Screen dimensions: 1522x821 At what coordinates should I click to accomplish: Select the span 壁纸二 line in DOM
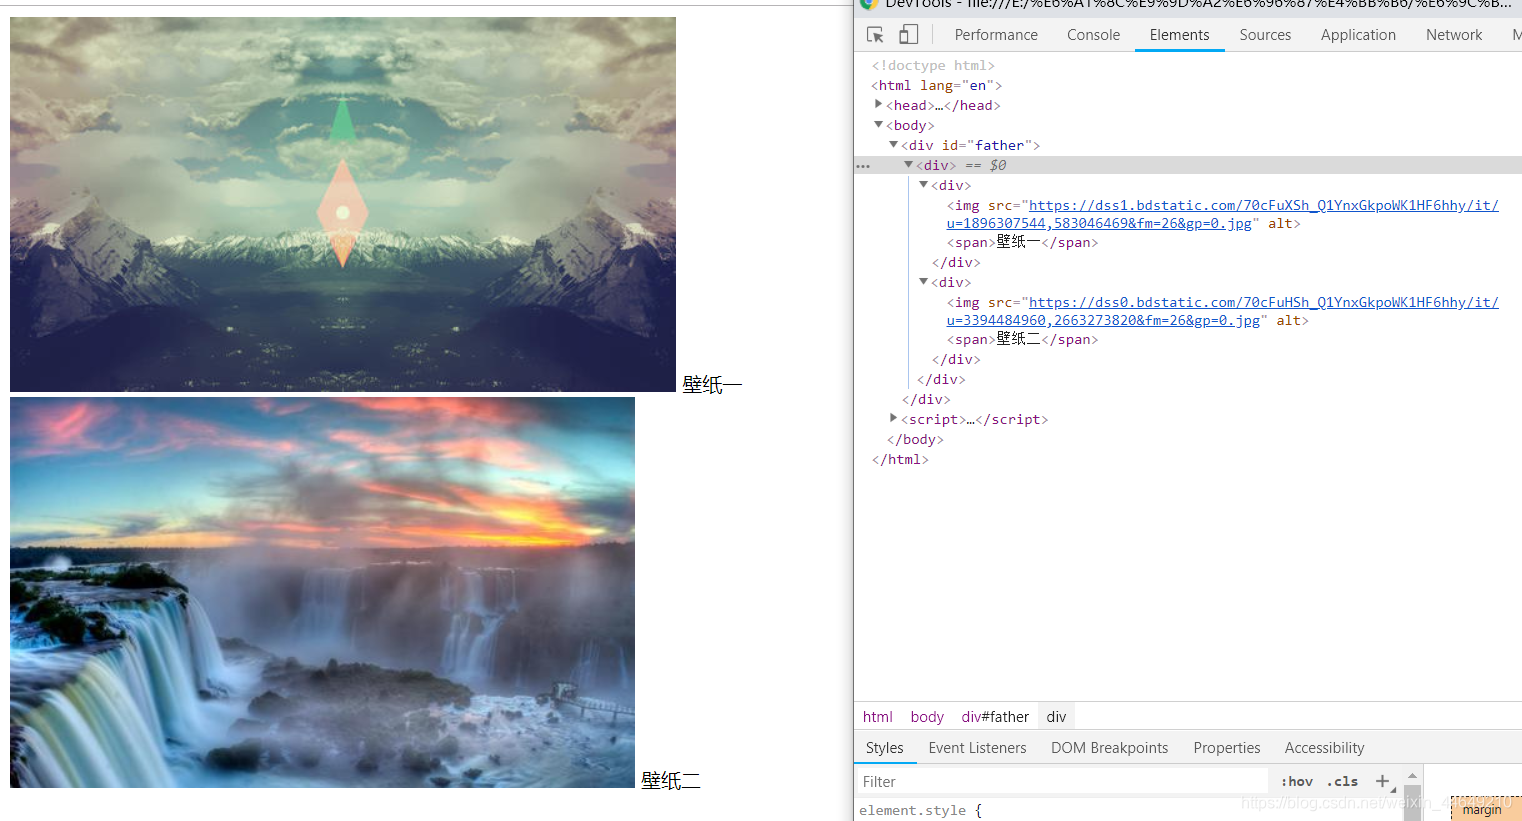tap(1022, 340)
